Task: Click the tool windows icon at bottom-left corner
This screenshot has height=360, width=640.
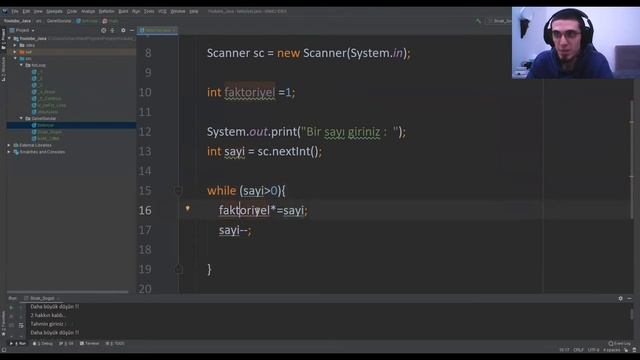Action: click(x=4, y=350)
